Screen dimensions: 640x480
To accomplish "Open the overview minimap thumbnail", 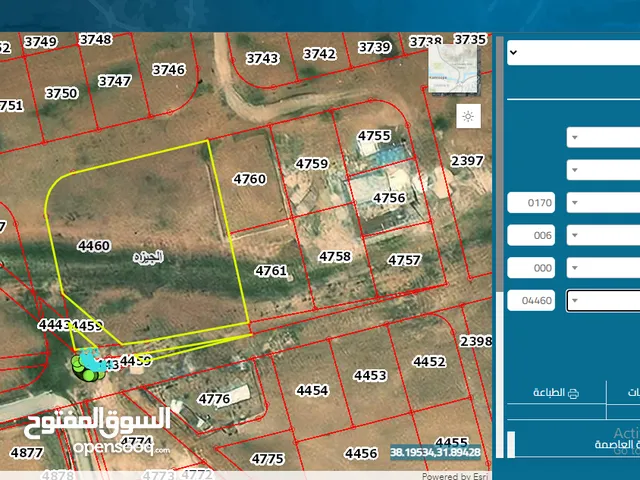I will (453, 69).
